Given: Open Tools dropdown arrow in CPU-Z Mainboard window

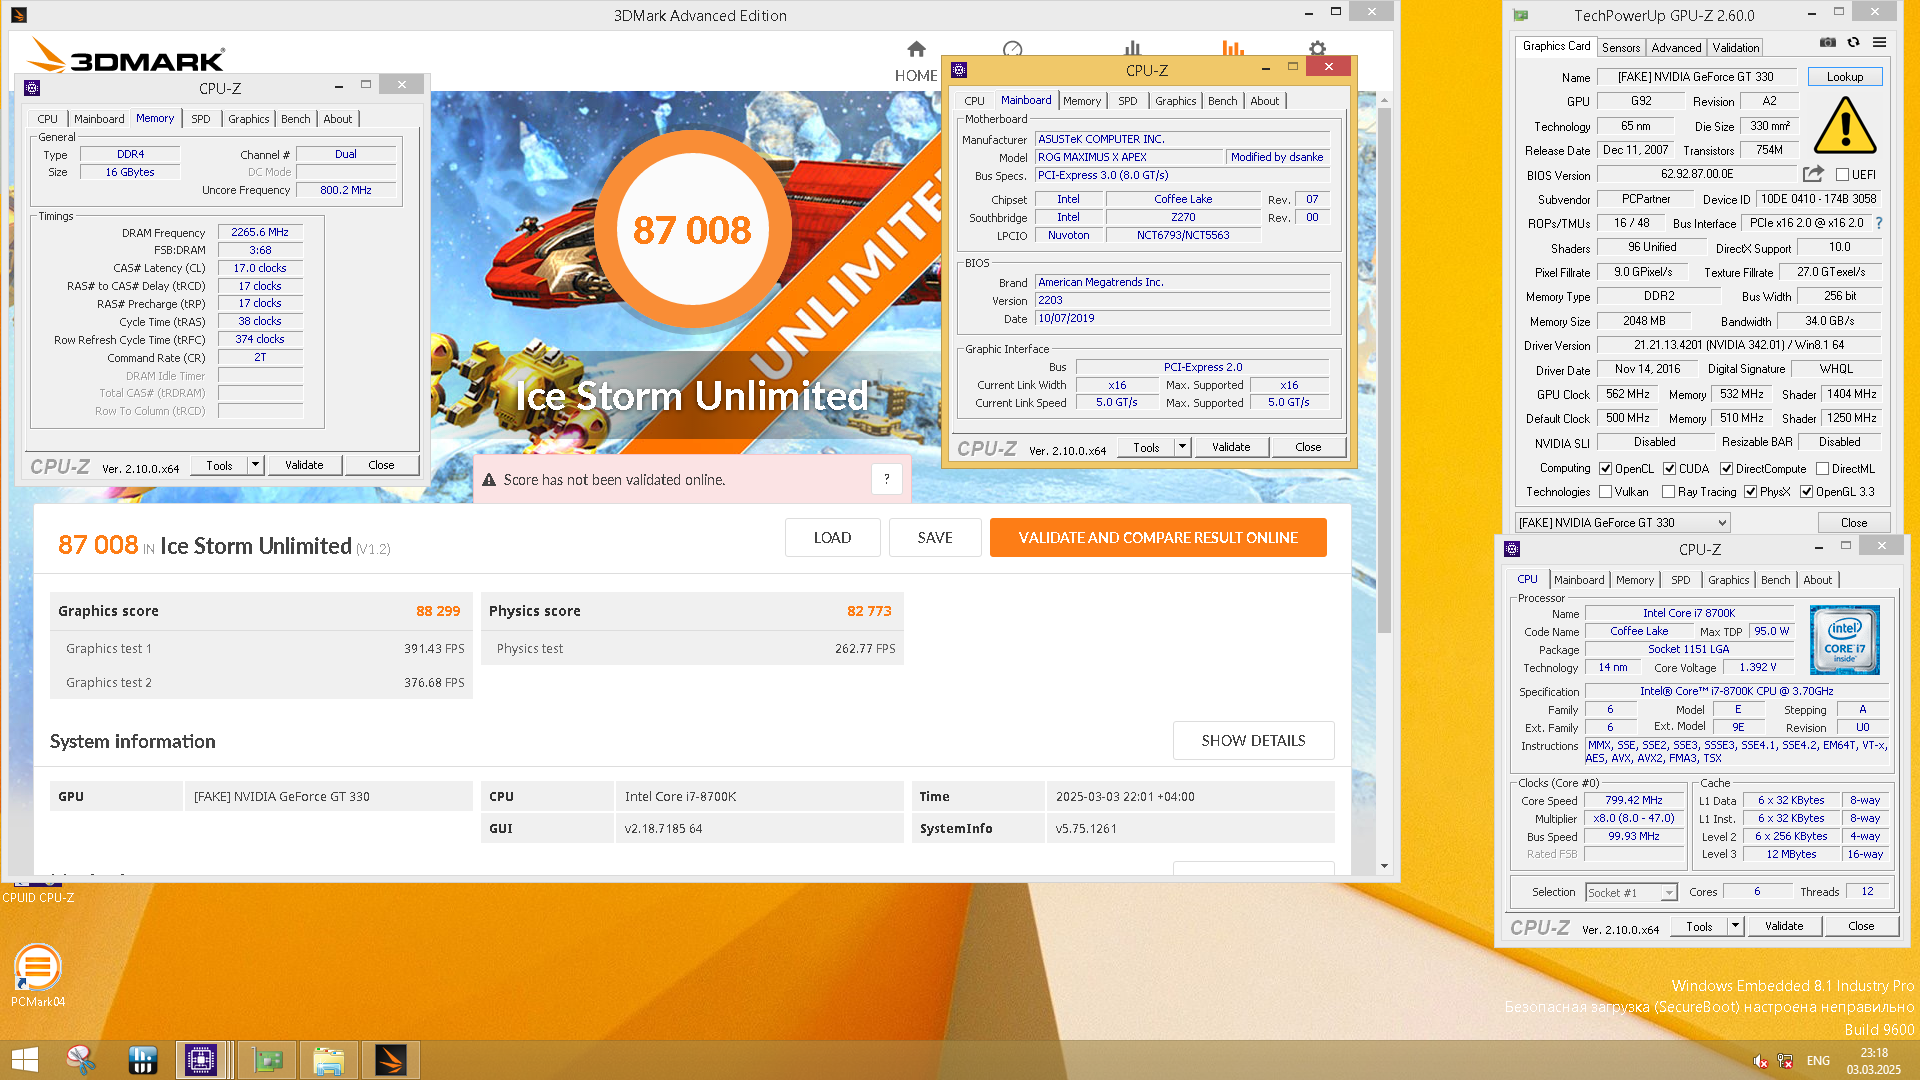Looking at the screenshot, I should point(1182,447).
